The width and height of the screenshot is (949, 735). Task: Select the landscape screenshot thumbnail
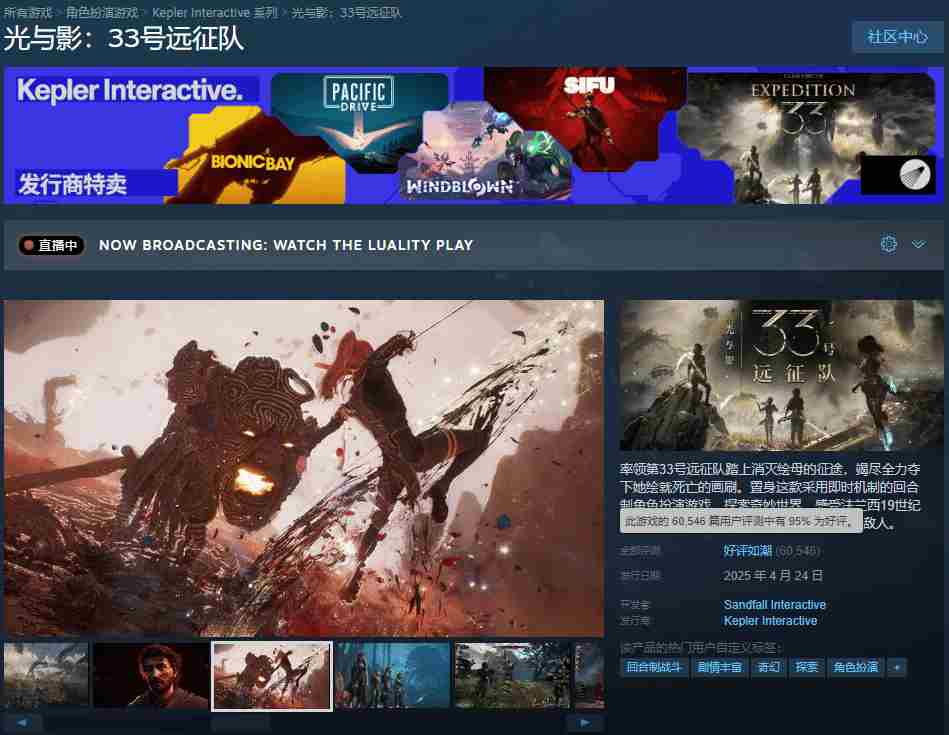coord(46,674)
